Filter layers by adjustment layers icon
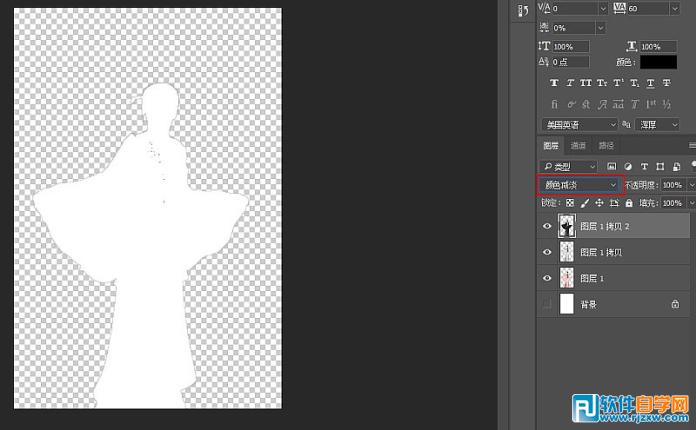This screenshot has width=696, height=430. click(628, 166)
